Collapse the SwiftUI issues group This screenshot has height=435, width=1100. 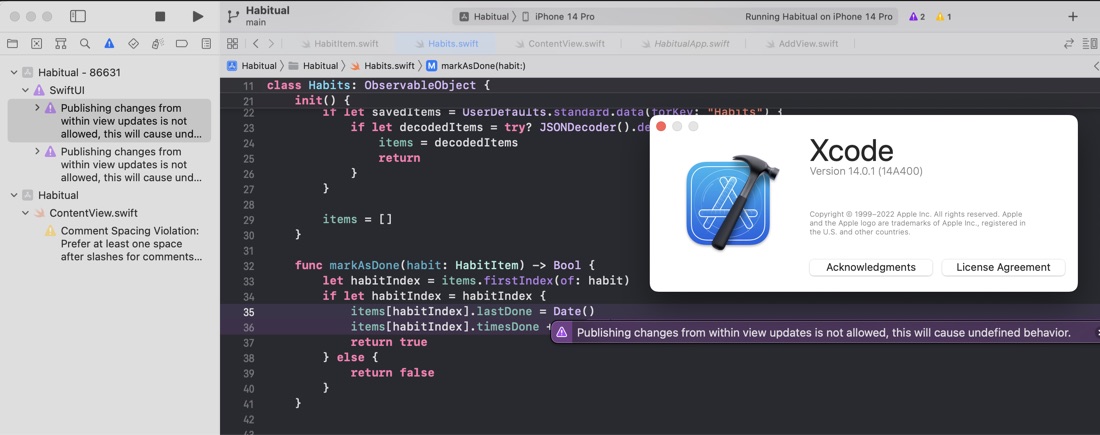tap(25, 91)
